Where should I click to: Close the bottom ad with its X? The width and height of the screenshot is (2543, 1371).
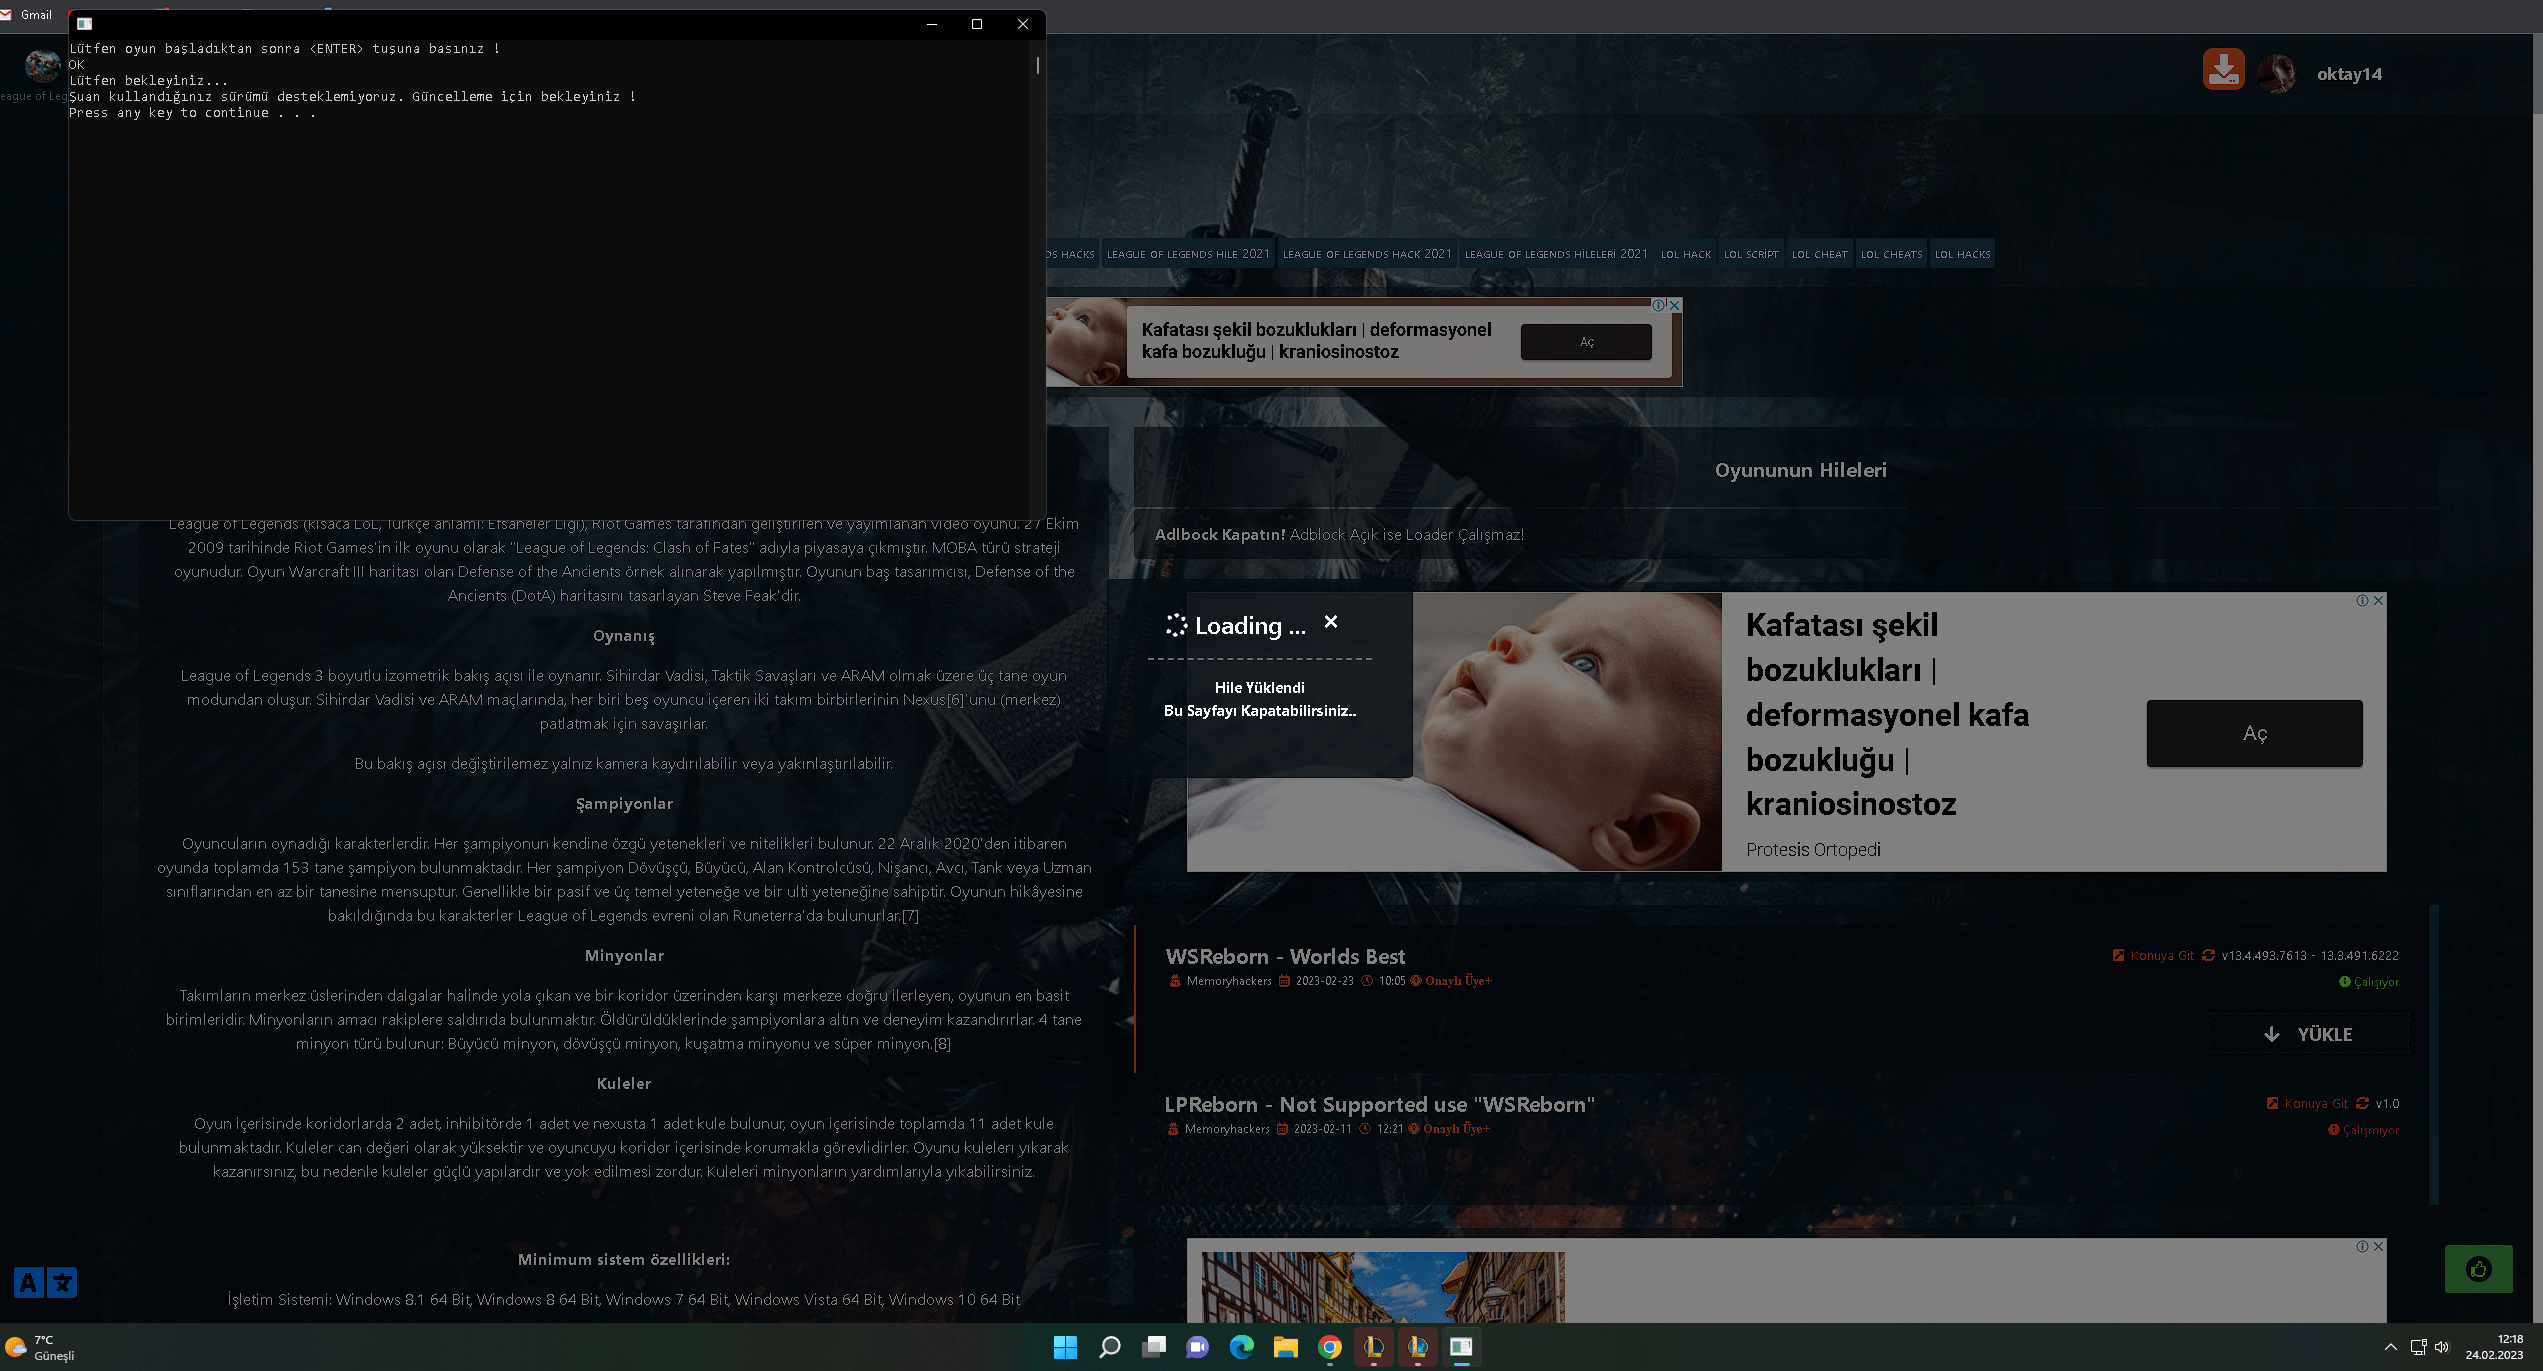tap(2378, 1246)
